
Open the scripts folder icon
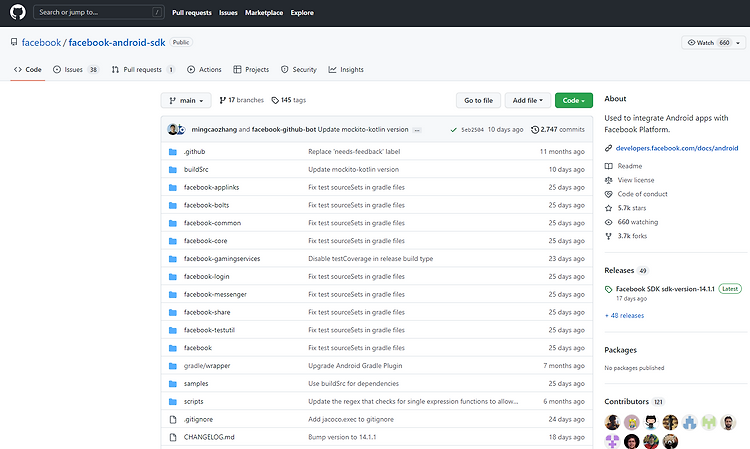click(173, 402)
